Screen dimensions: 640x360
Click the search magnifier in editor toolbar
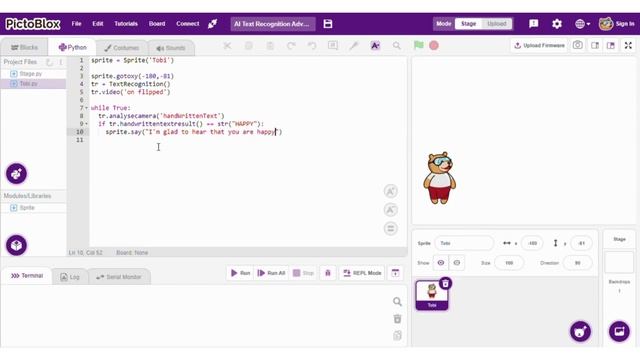coord(396,46)
